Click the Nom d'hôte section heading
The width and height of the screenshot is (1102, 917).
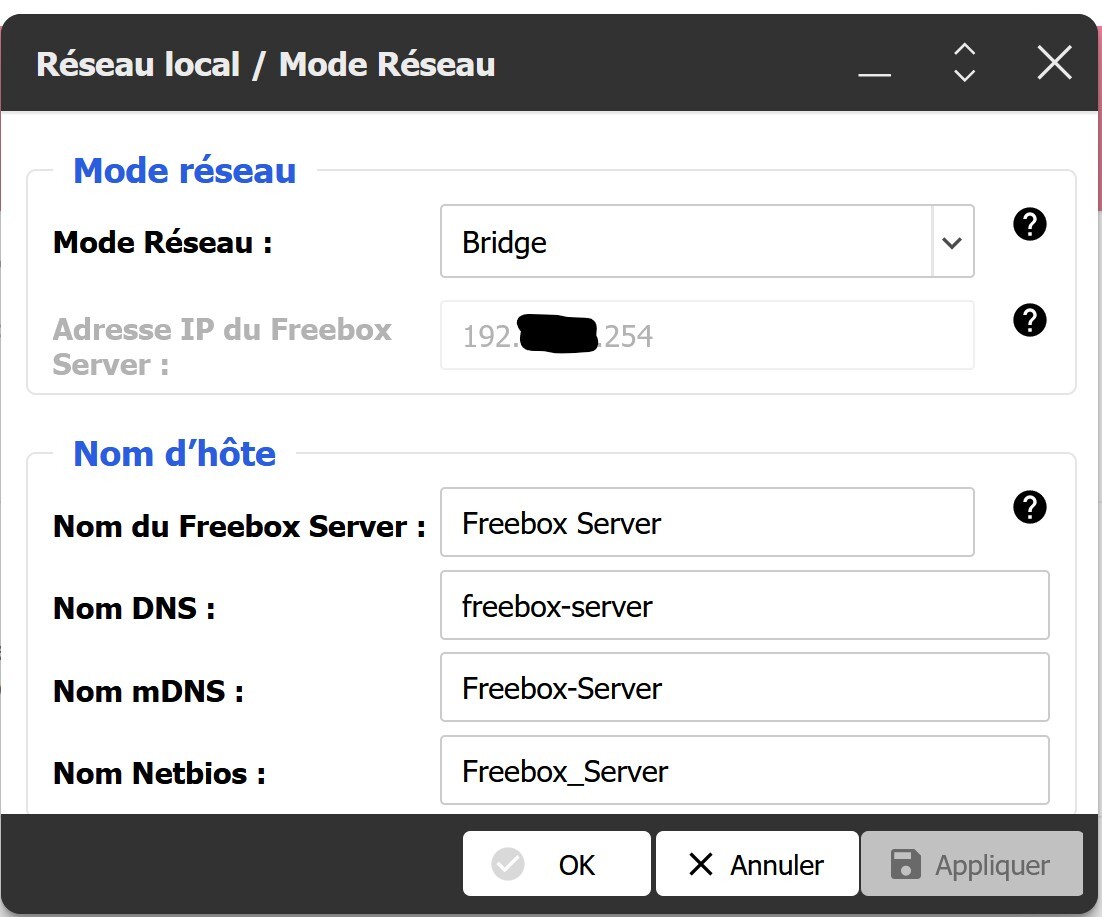[x=175, y=454]
